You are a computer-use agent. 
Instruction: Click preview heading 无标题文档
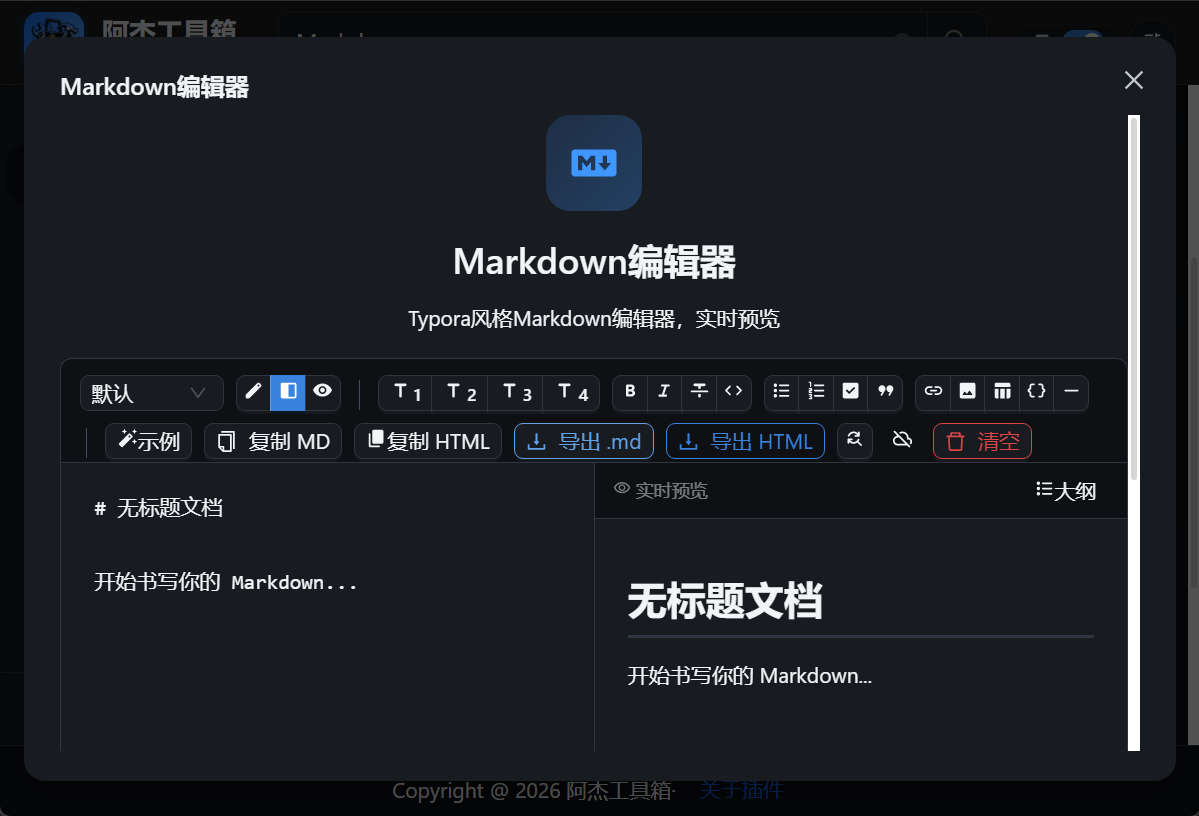725,600
